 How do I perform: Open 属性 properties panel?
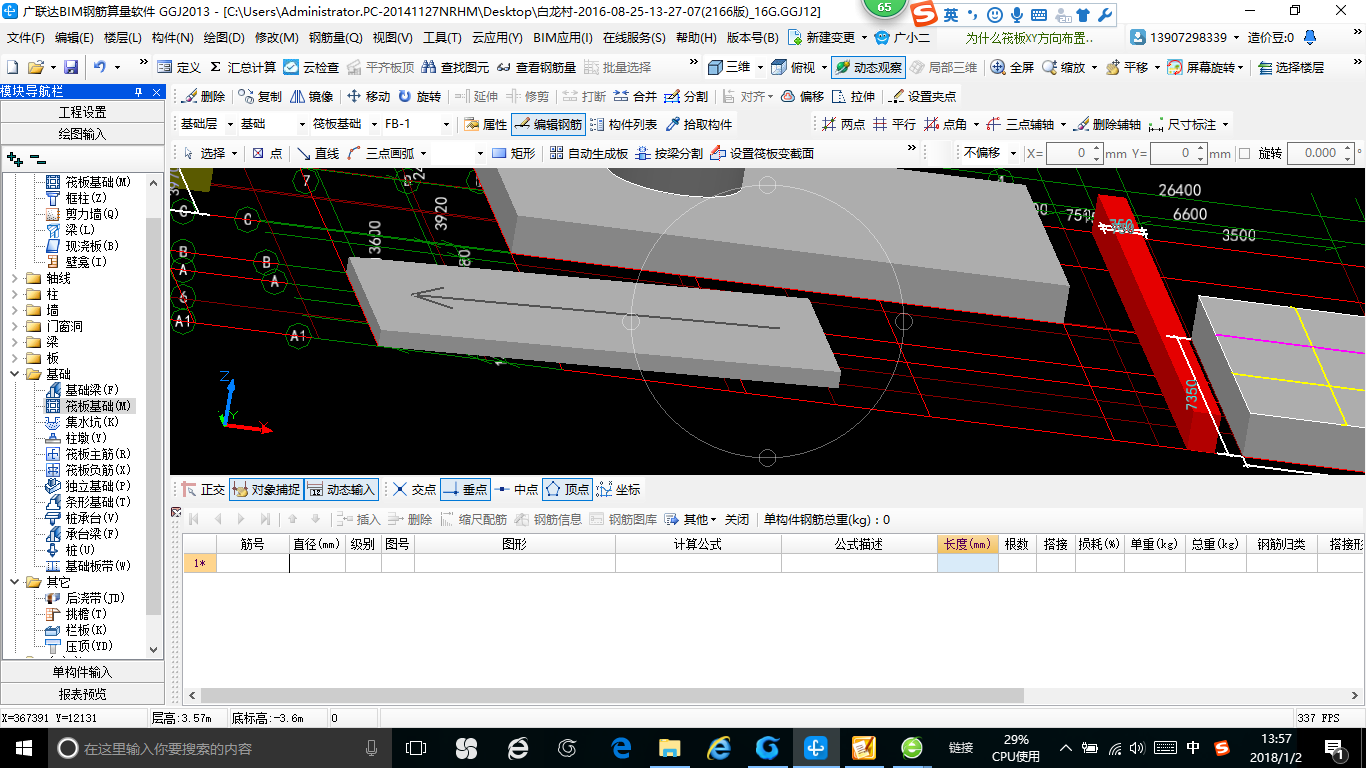click(x=486, y=124)
